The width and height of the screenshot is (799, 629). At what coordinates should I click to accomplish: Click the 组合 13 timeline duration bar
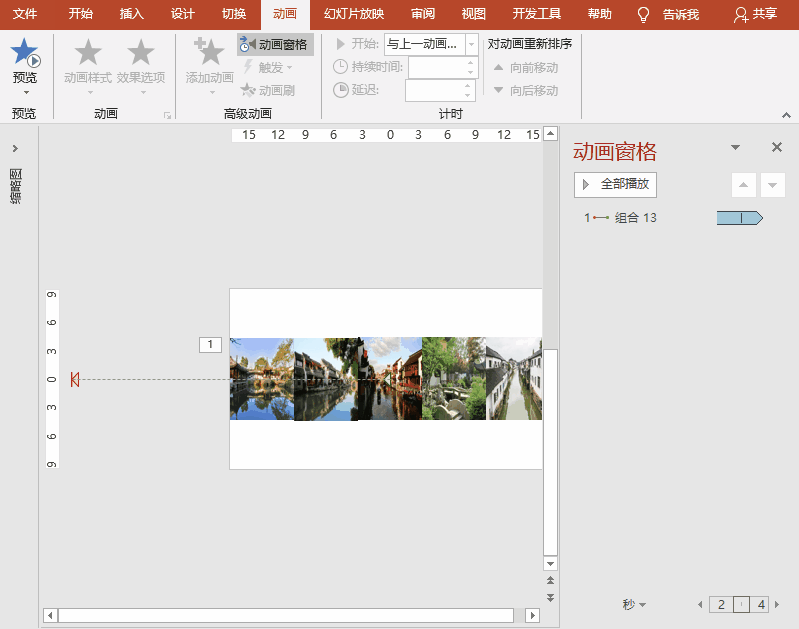coord(739,218)
